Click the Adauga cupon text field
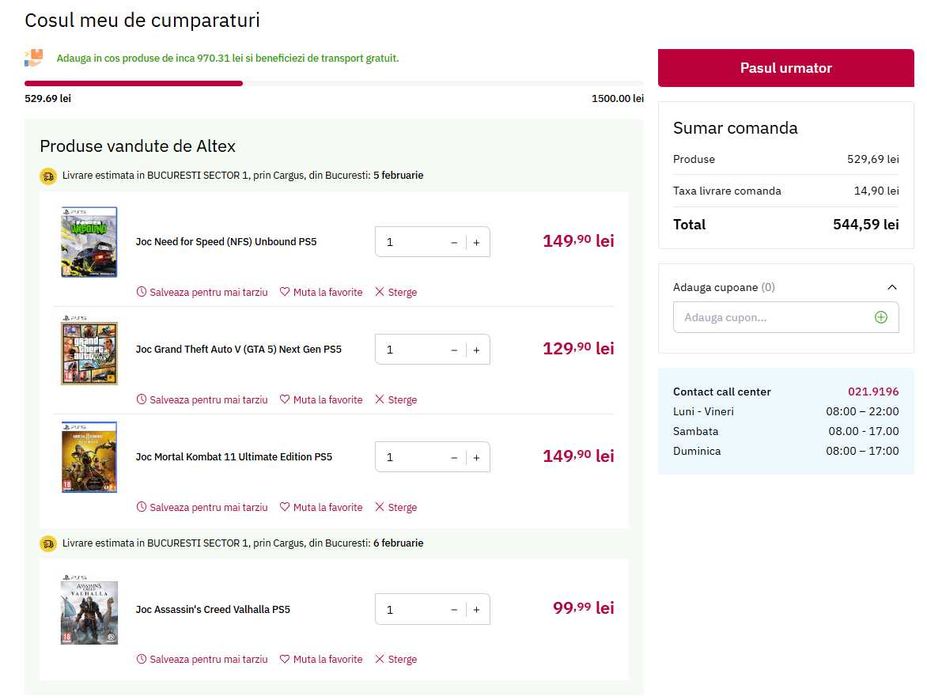 [772, 317]
